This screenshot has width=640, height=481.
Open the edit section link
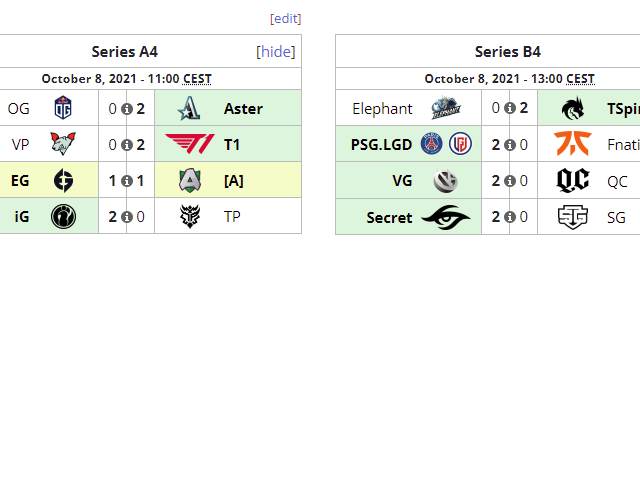coord(285,18)
